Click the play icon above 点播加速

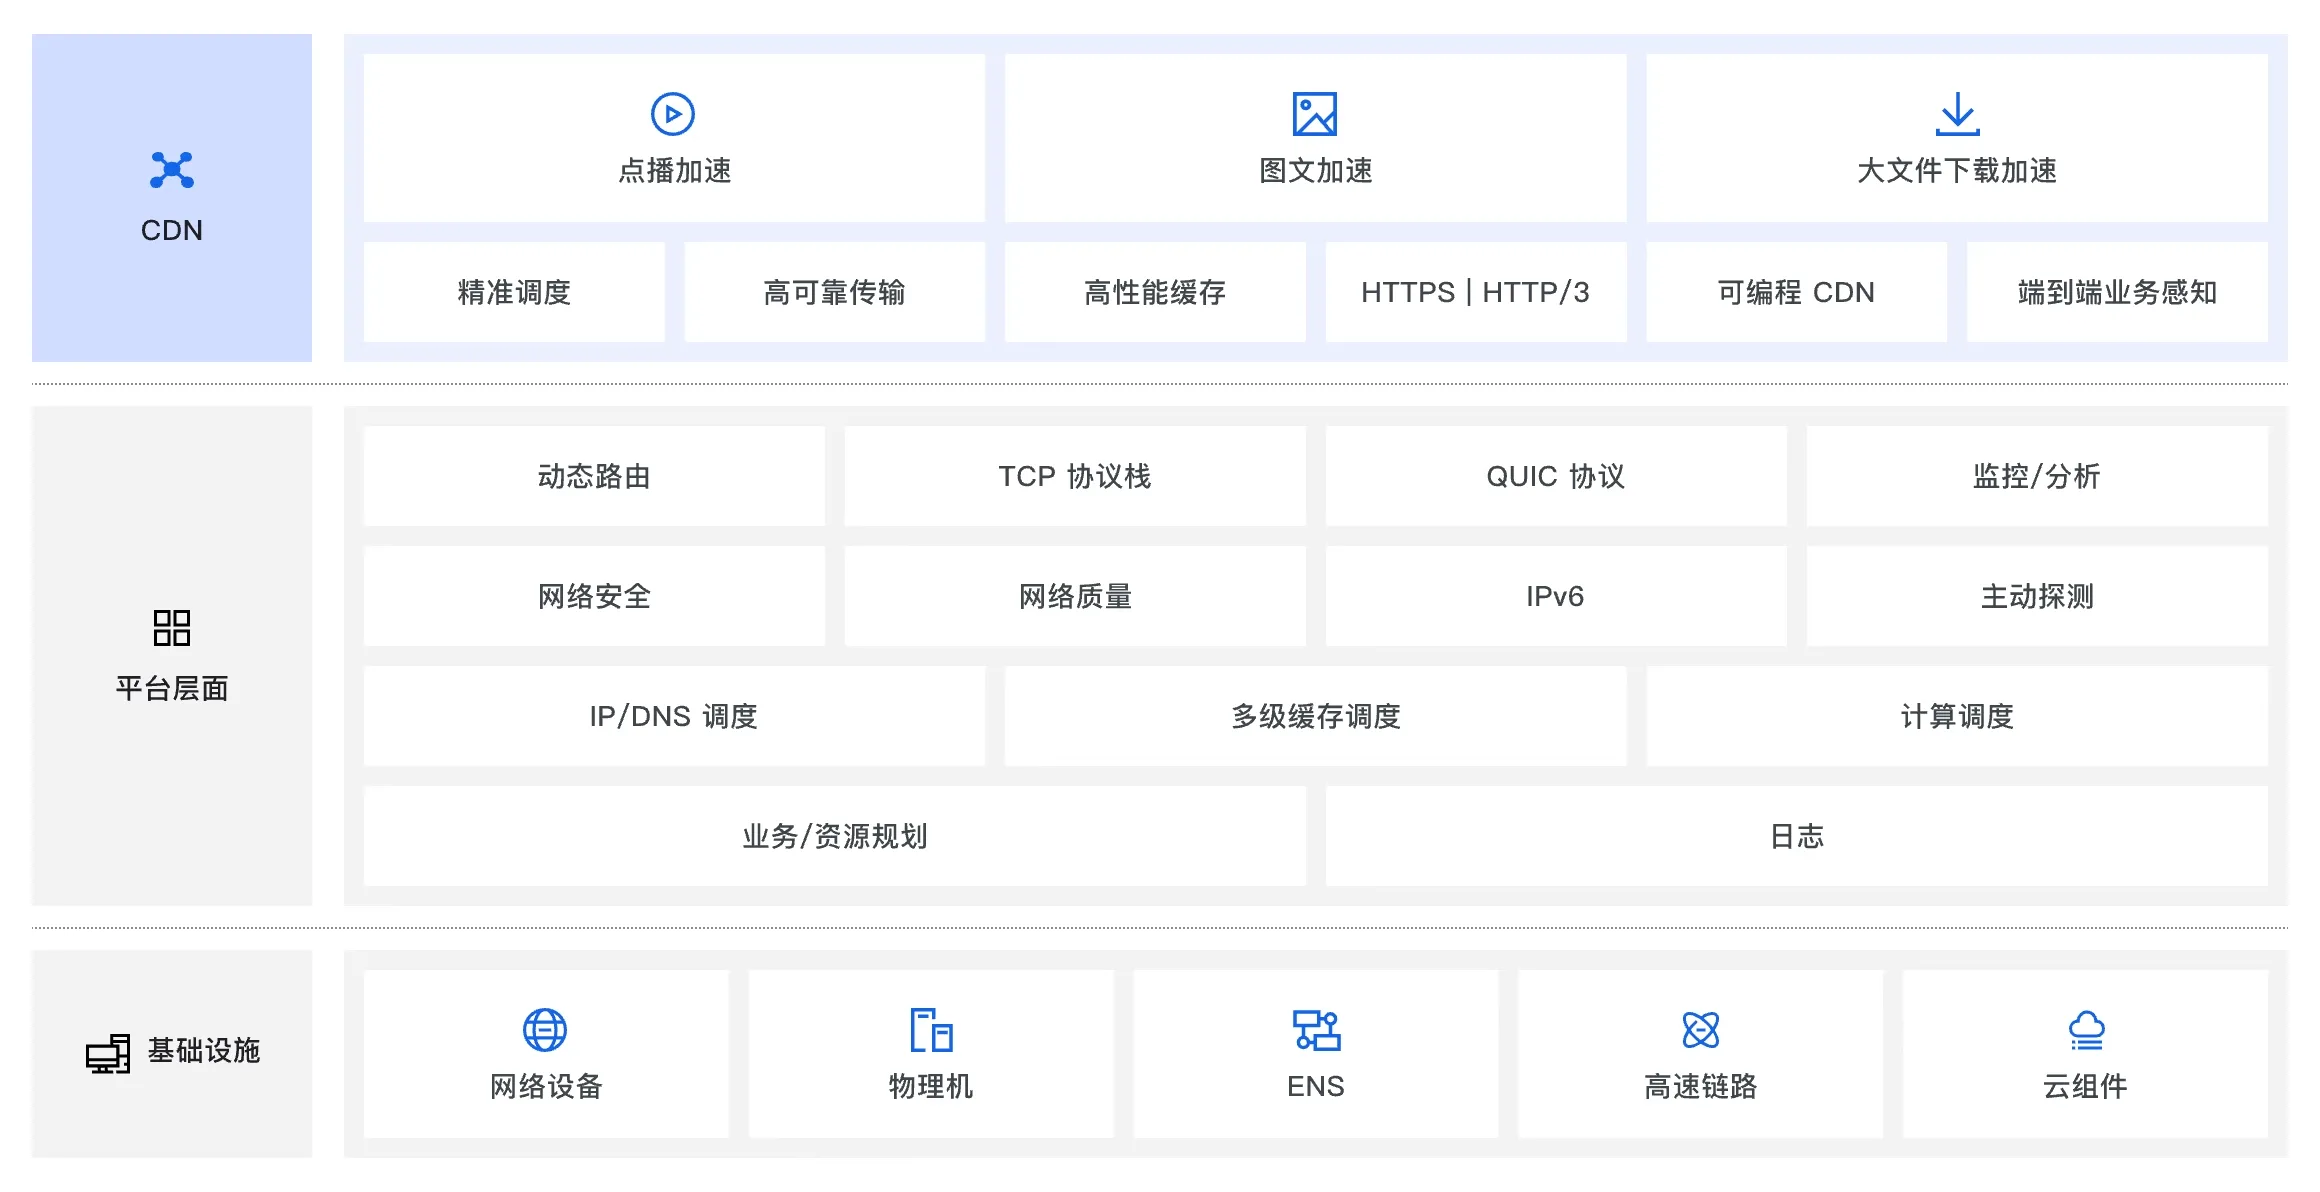674,113
